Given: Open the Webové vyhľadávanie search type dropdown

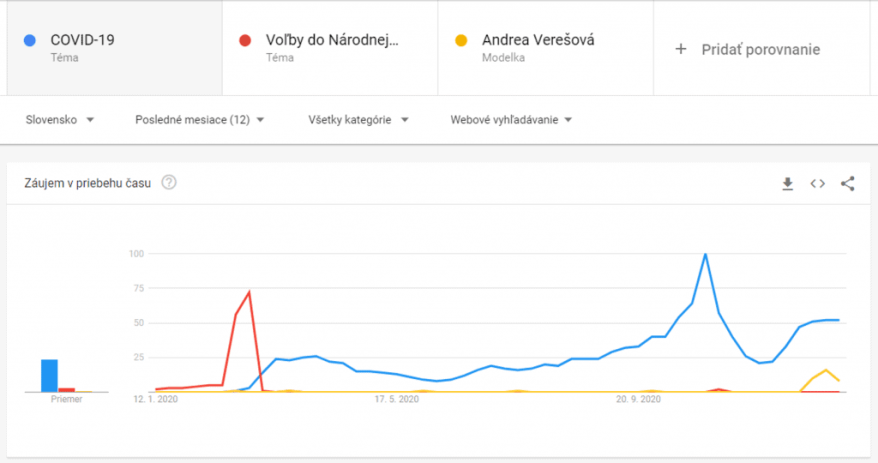Looking at the screenshot, I should [x=511, y=120].
